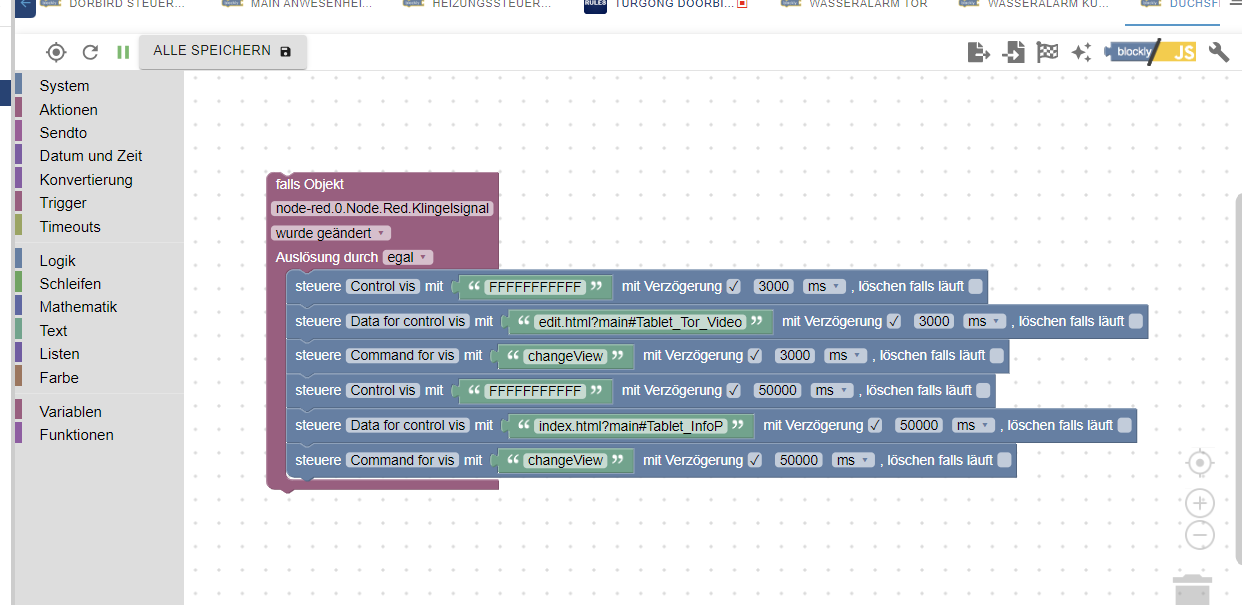Open the Trigger category in toolbox

tap(63, 203)
